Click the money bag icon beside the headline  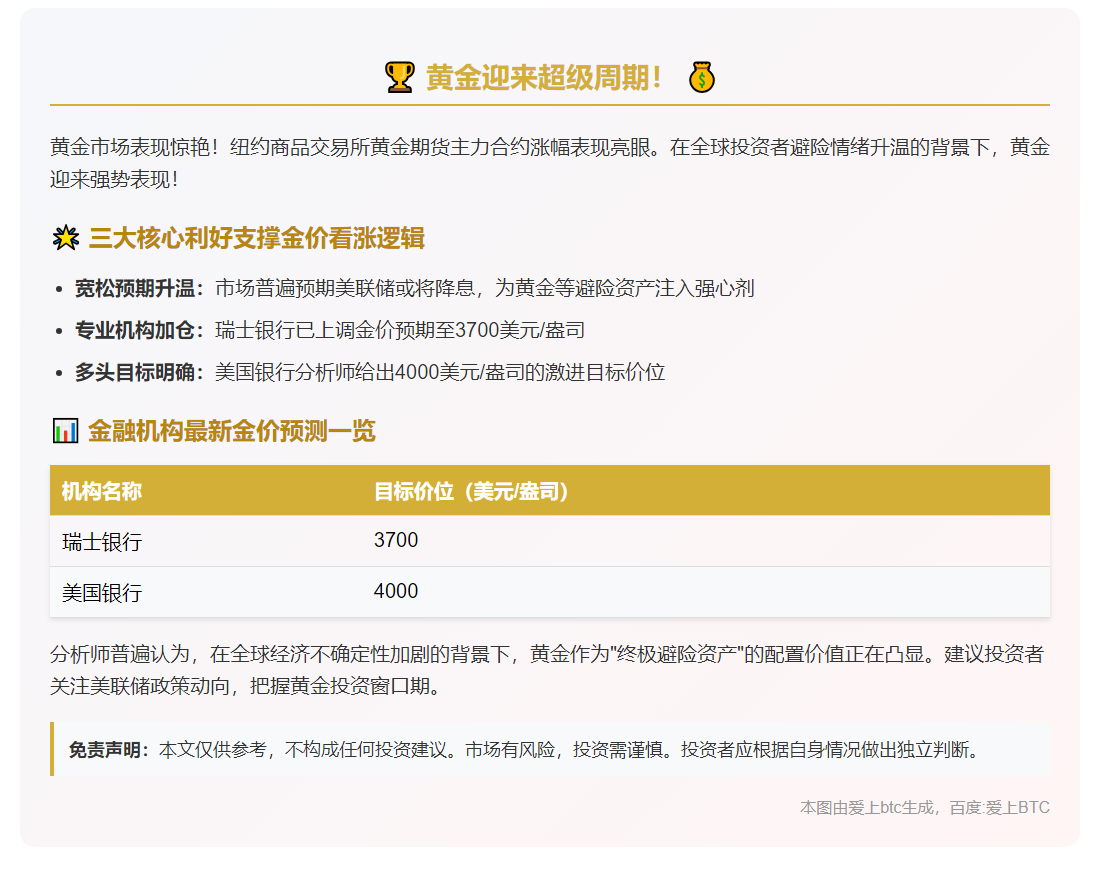pyautogui.click(x=703, y=75)
